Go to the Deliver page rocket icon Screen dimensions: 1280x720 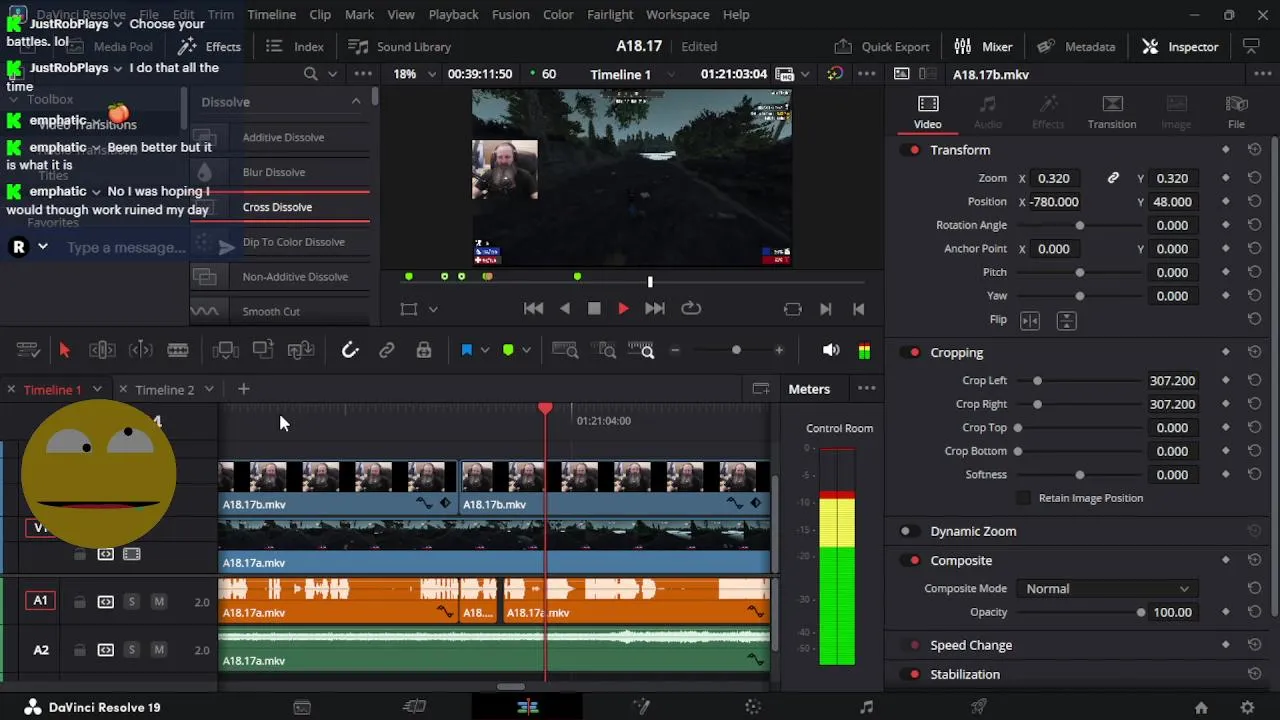click(979, 707)
